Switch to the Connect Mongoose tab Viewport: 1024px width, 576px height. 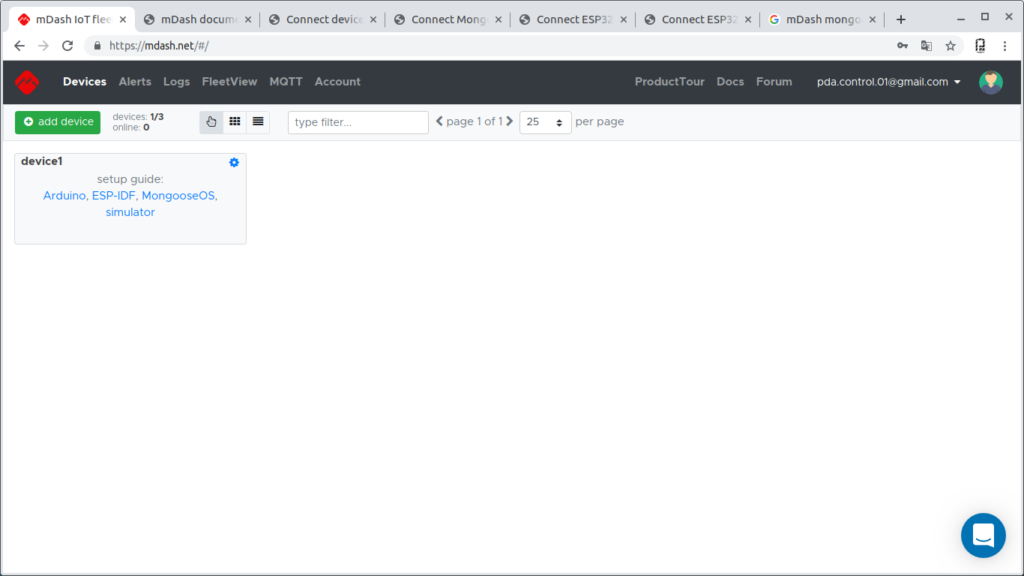(447, 20)
